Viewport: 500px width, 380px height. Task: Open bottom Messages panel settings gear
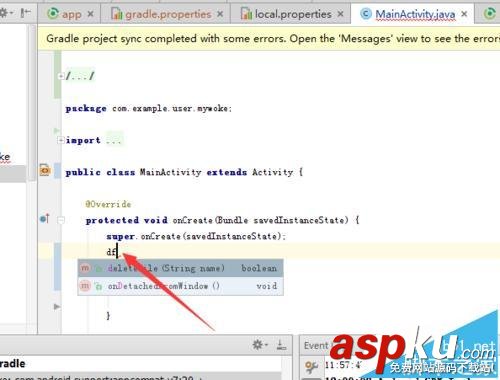point(260,344)
